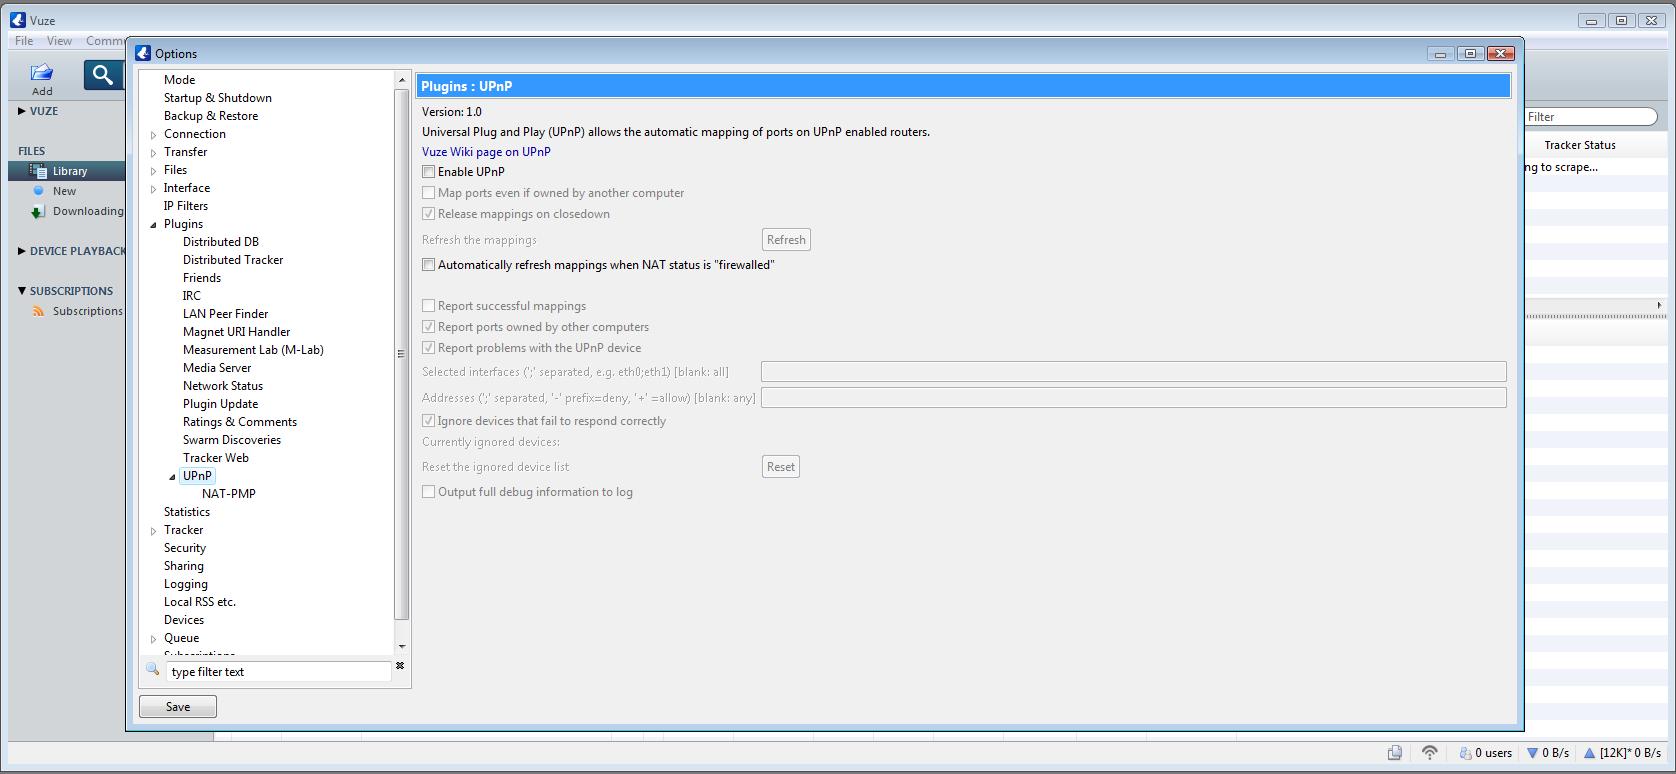Collapse the SUBSCRIPTIONS sidebar section
The height and width of the screenshot is (774, 1676).
[x=22, y=291]
